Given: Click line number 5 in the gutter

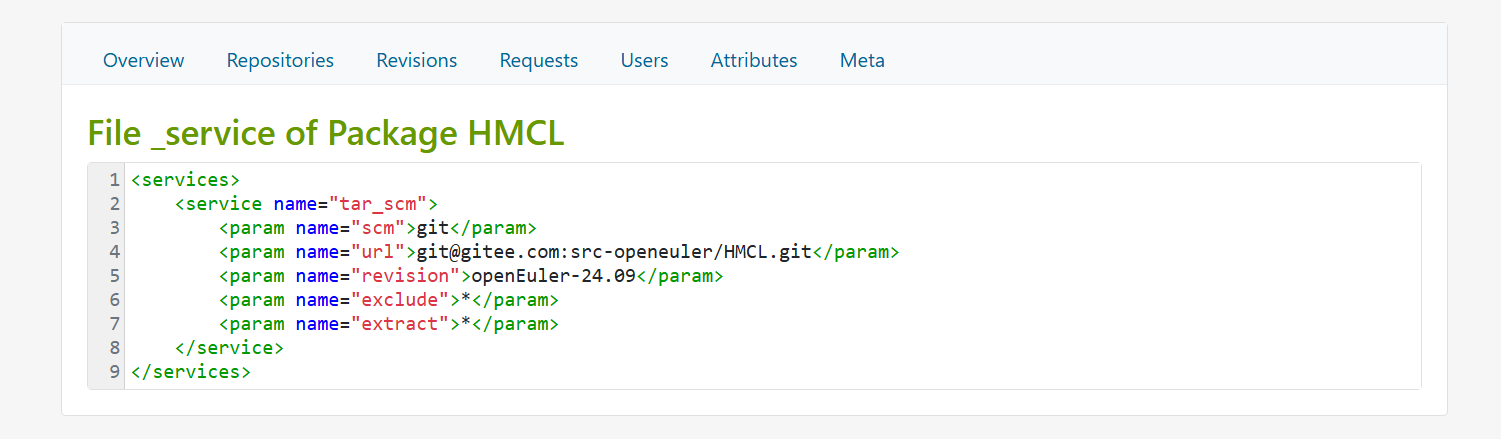Looking at the screenshot, I should click(x=114, y=276).
